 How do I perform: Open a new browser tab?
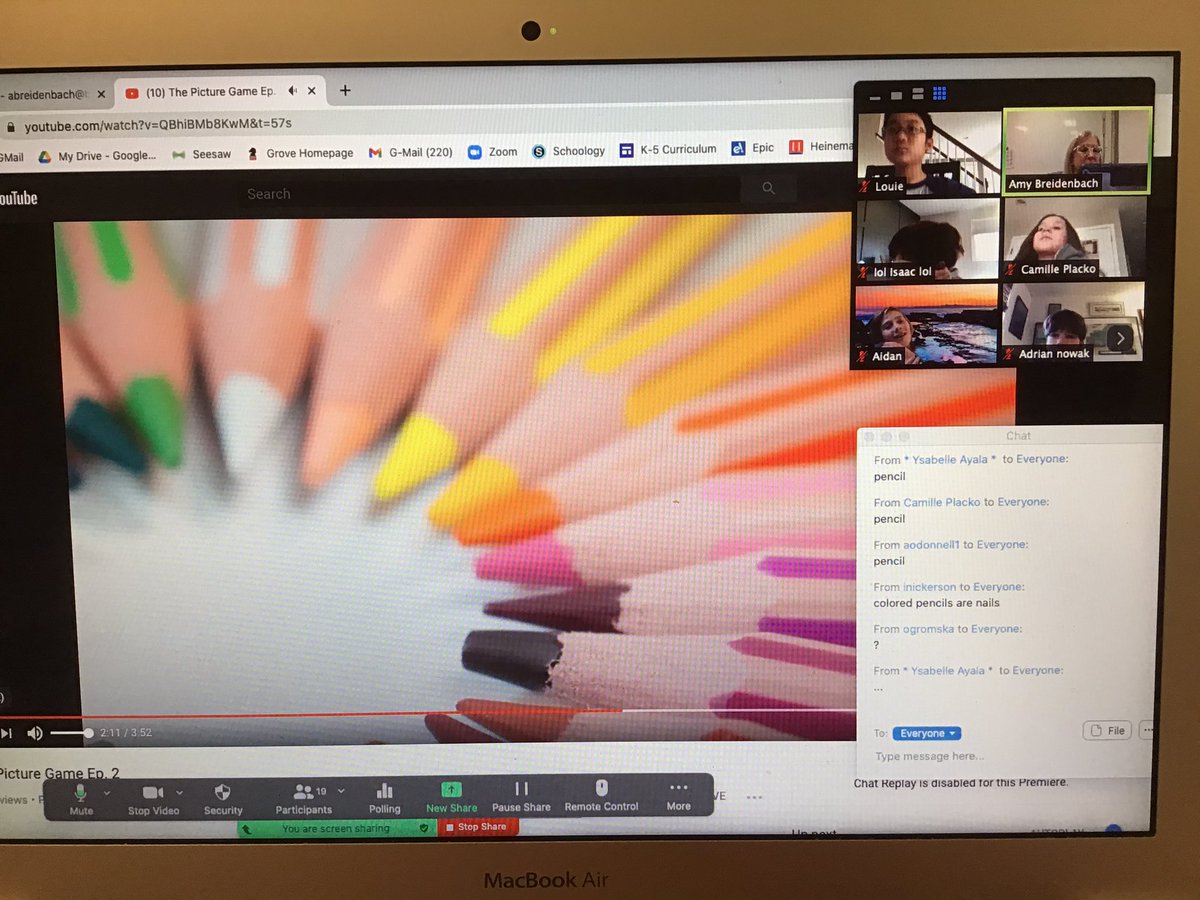pyautogui.click(x=345, y=90)
